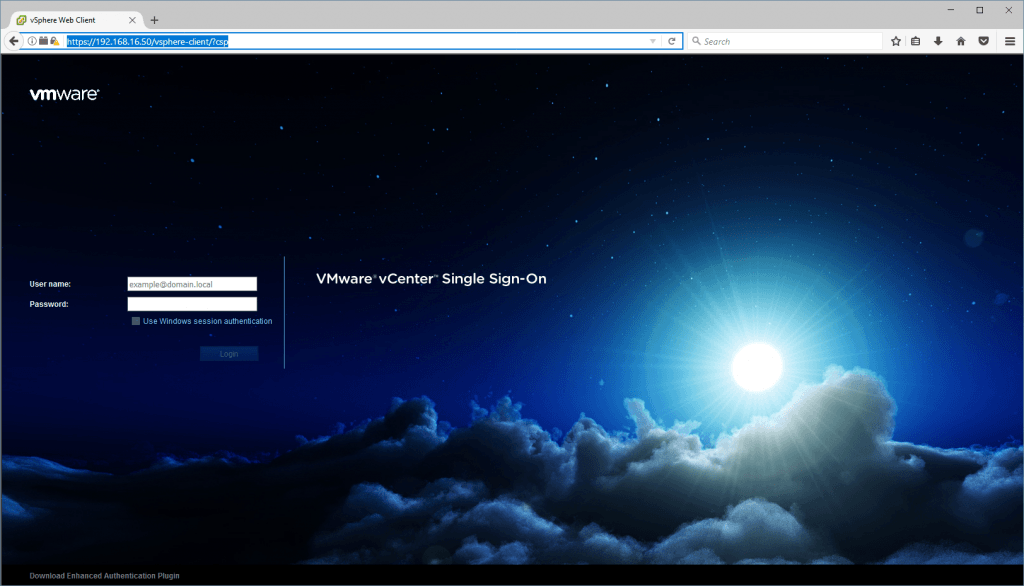Screen dimensions: 1024x586
Task: Reload the page with the refresh icon
Action: pyautogui.click(x=671, y=41)
